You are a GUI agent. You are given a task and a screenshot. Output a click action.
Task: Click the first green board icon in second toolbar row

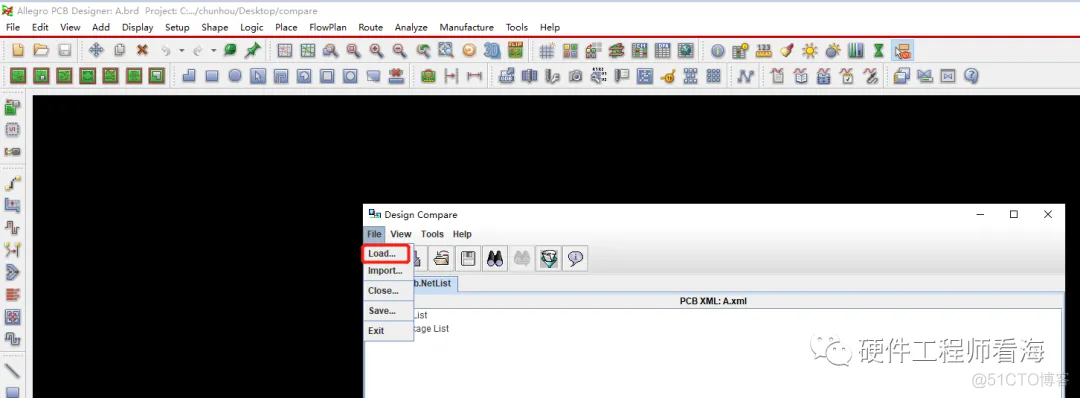tap(18, 76)
